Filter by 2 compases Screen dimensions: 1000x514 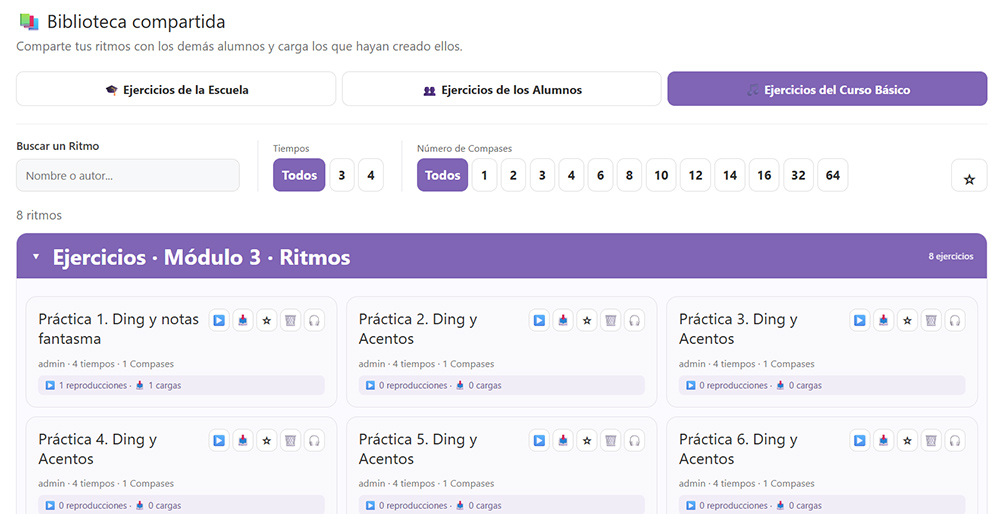point(513,175)
